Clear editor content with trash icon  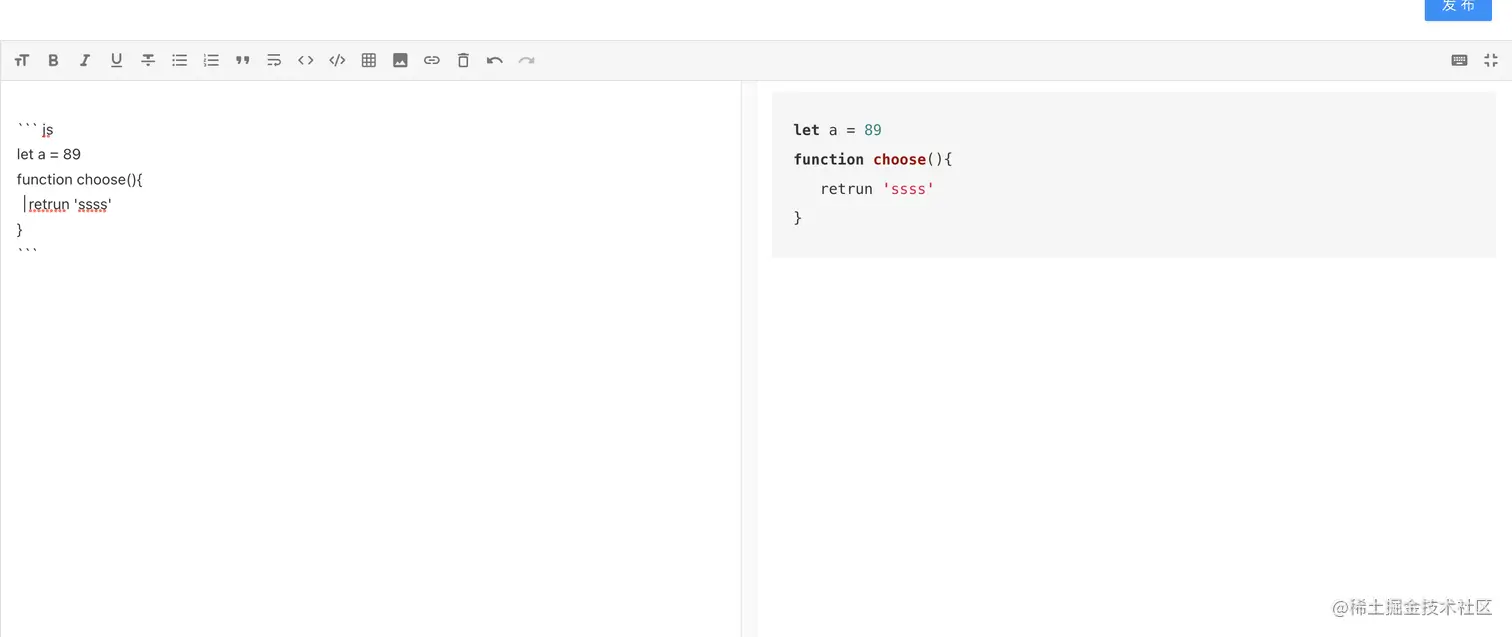tap(463, 60)
